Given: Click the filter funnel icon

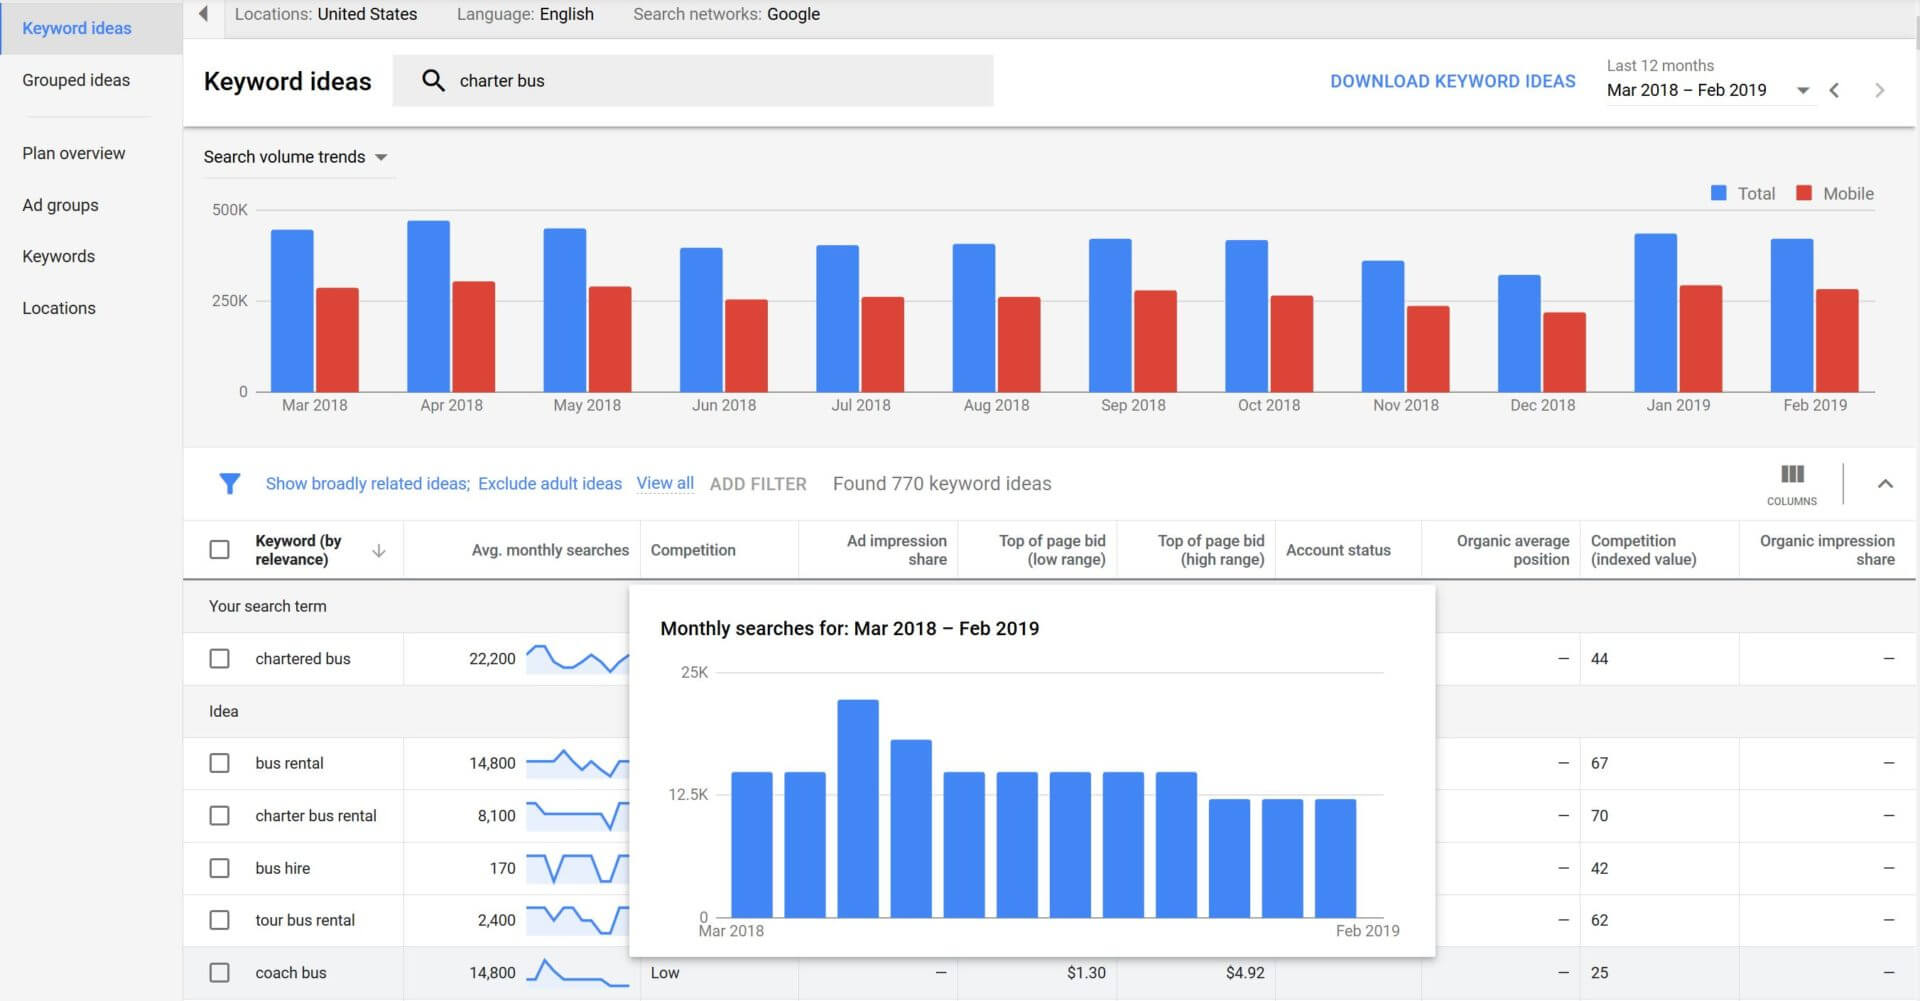Looking at the screenshot, I should pos(229,484).
